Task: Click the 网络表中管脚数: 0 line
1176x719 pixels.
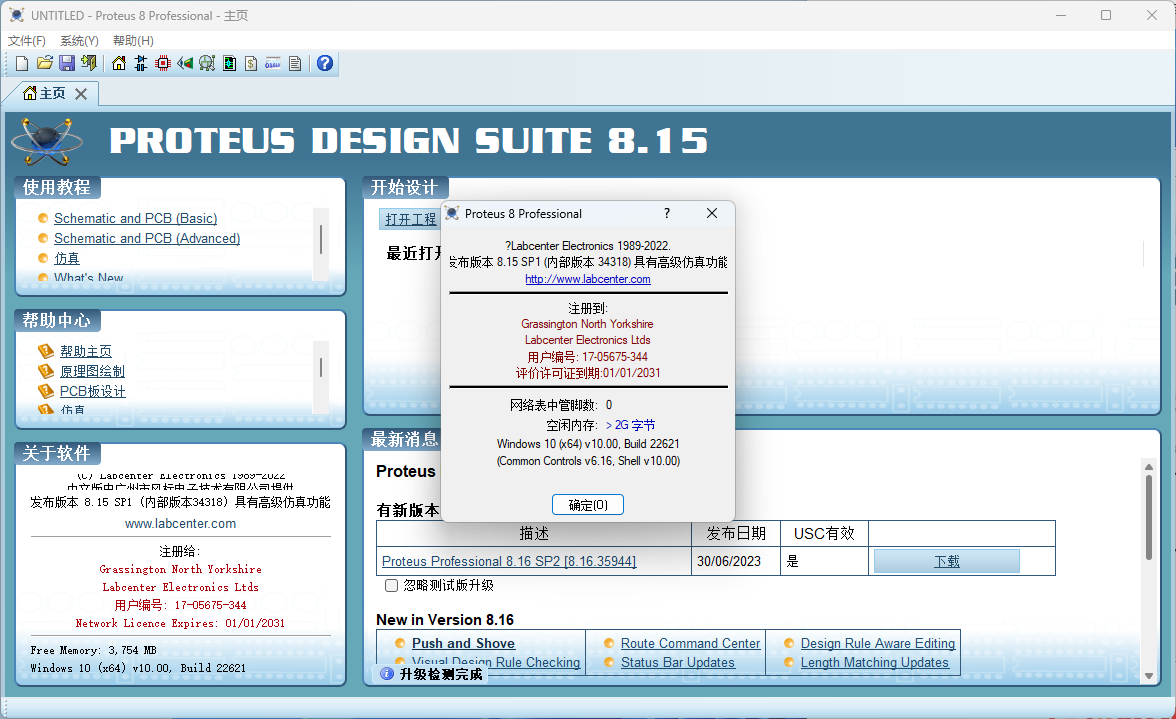Action: pos(561,405)
